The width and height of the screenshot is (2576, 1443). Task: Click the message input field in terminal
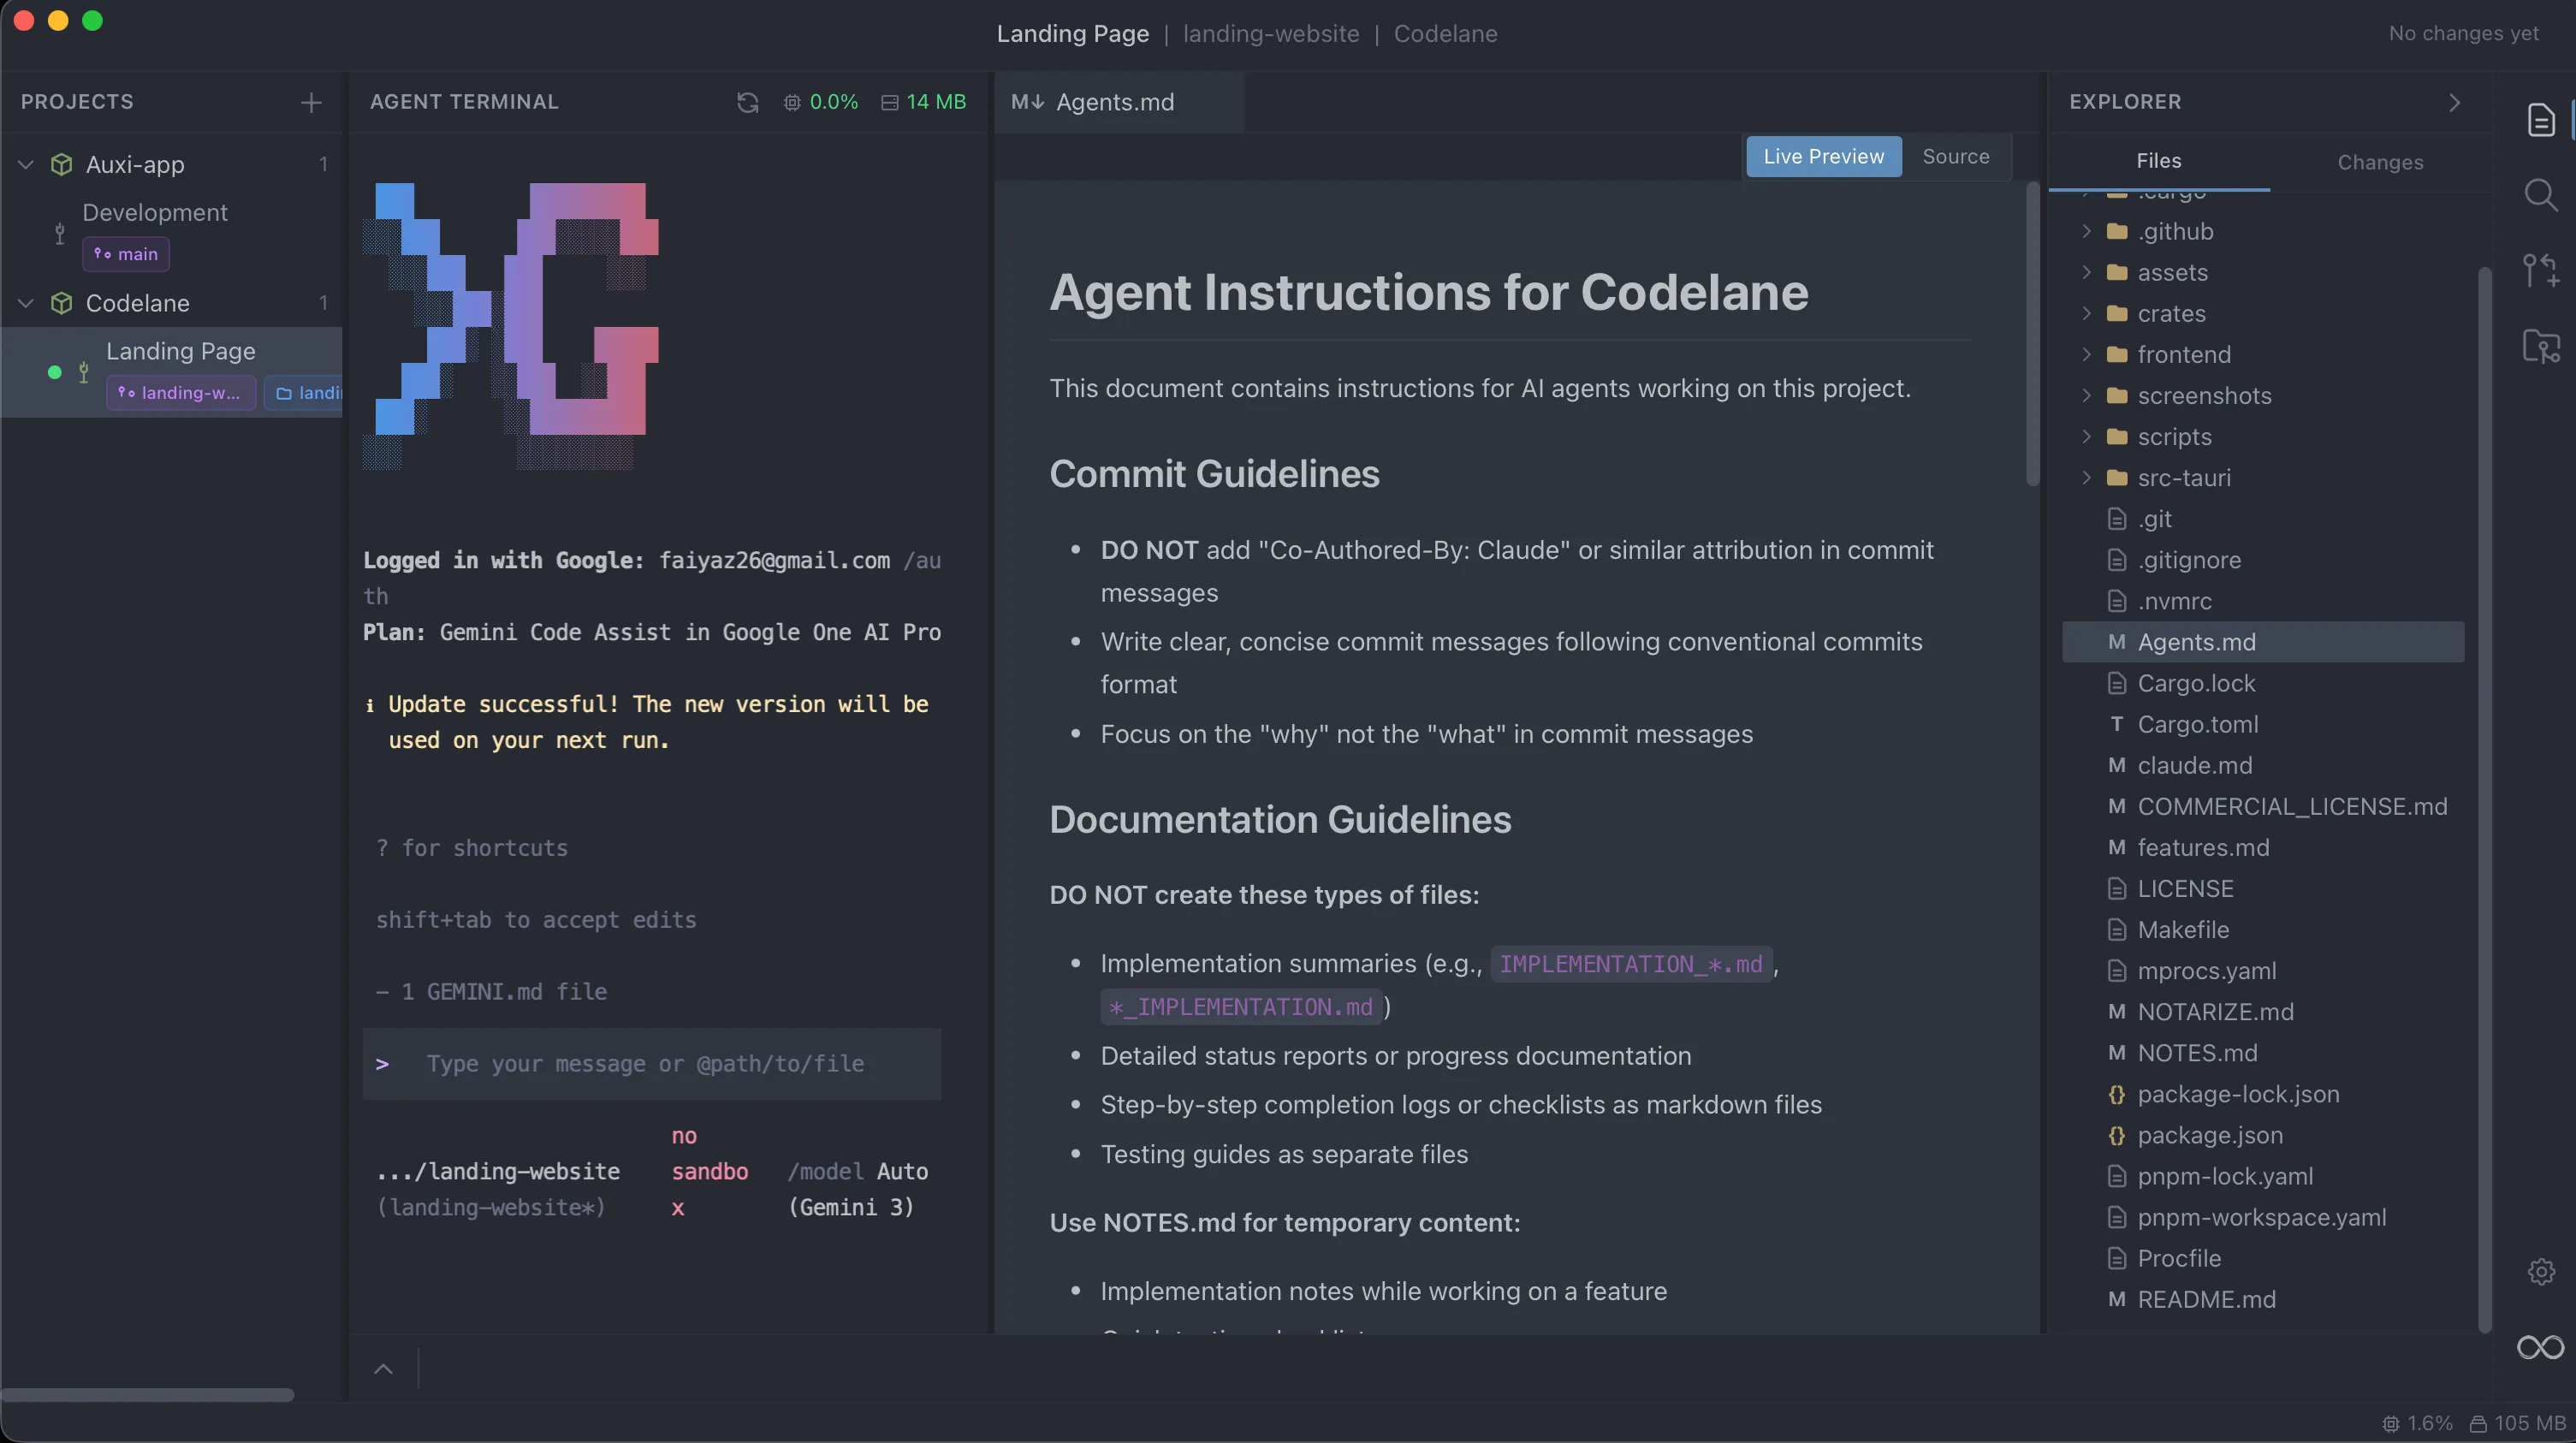650,1064
